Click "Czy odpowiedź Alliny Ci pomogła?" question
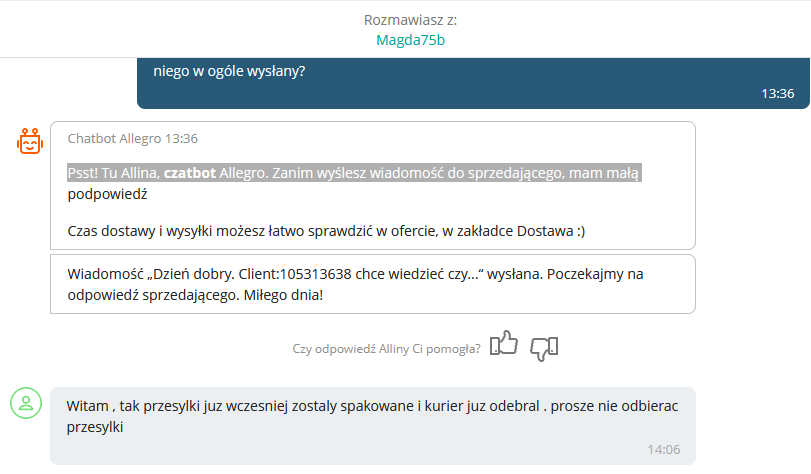Image resolution: width=811 pixels, height=474 pixels. [x=386, y=348]
